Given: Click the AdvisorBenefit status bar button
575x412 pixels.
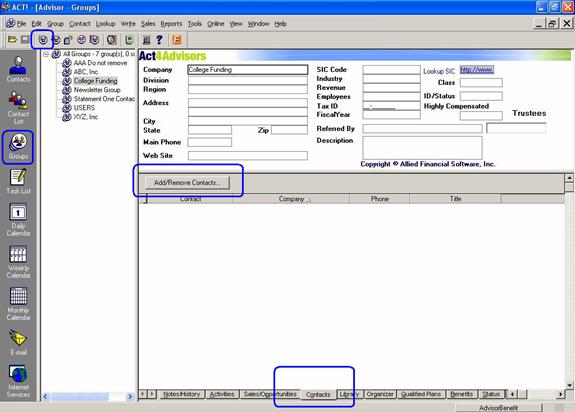Looking at the screenshot, I should pos(498,408).
